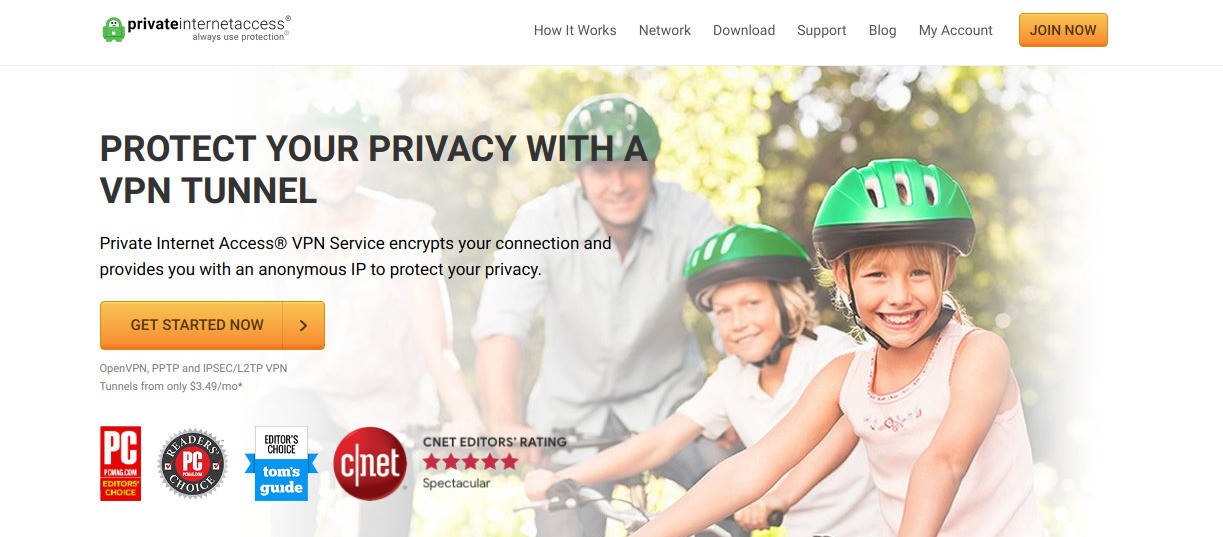Go to My Account
Screen dimensions: 1223x537
[x=956, y=30]
